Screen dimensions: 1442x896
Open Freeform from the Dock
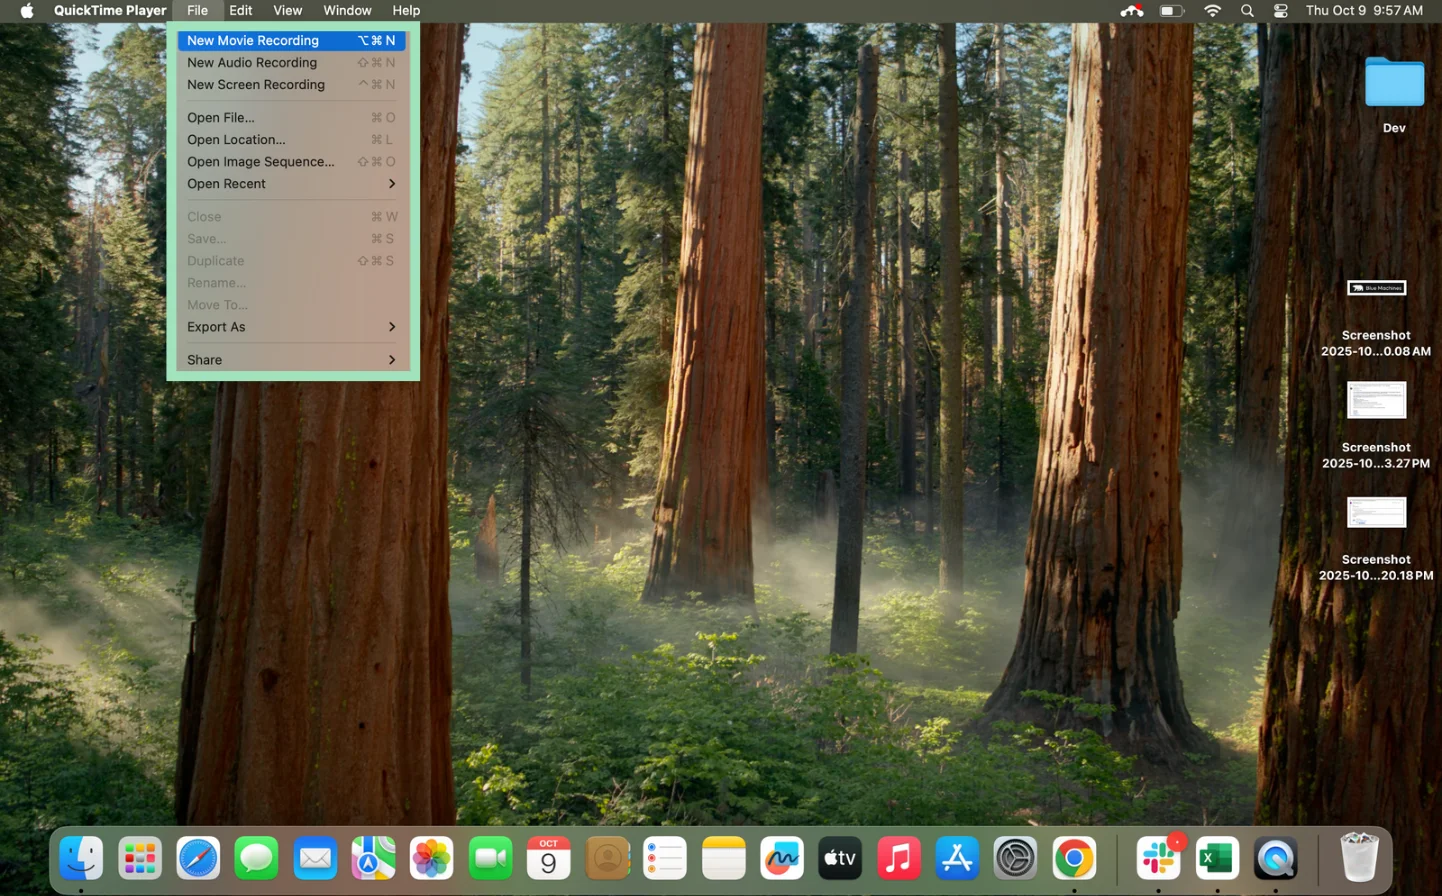coord(781,857)
